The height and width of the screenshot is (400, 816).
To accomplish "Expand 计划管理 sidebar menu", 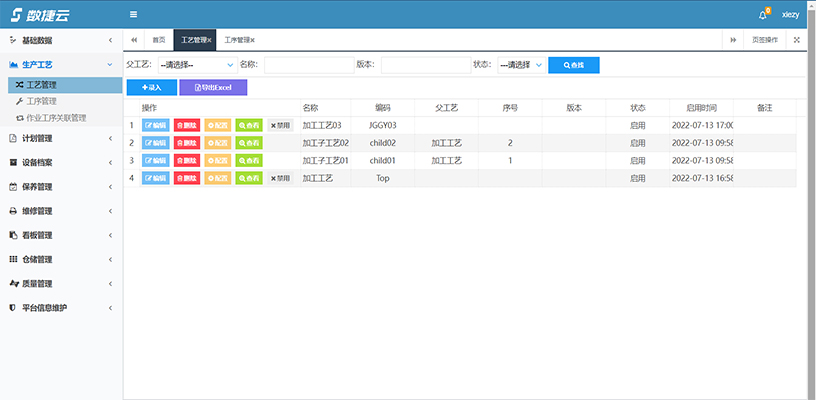I will tap(60, 138).
